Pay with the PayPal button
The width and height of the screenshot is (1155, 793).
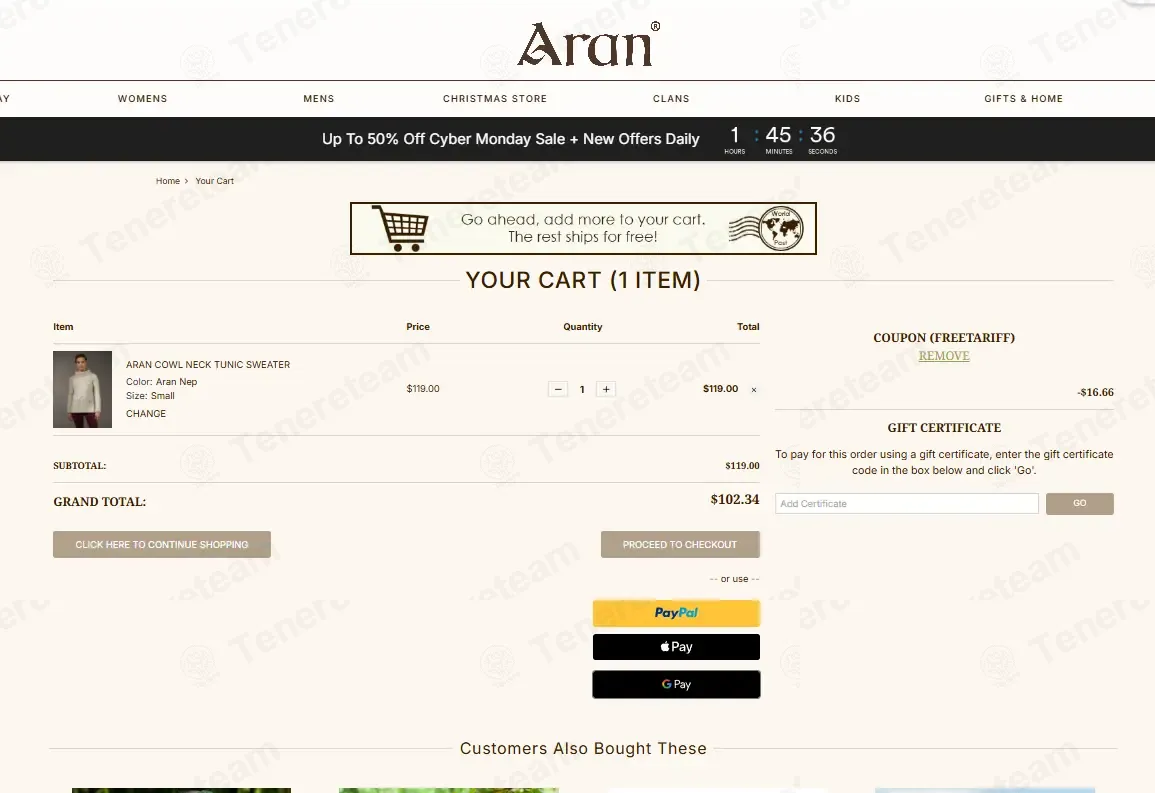(676, 613)
